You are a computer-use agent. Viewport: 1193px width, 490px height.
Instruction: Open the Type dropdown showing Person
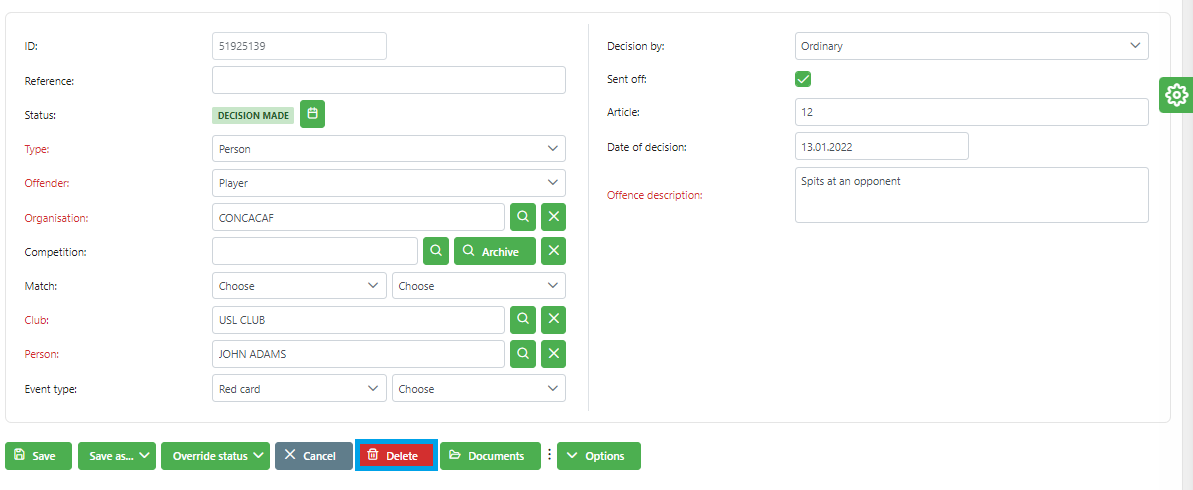point(388,149)
